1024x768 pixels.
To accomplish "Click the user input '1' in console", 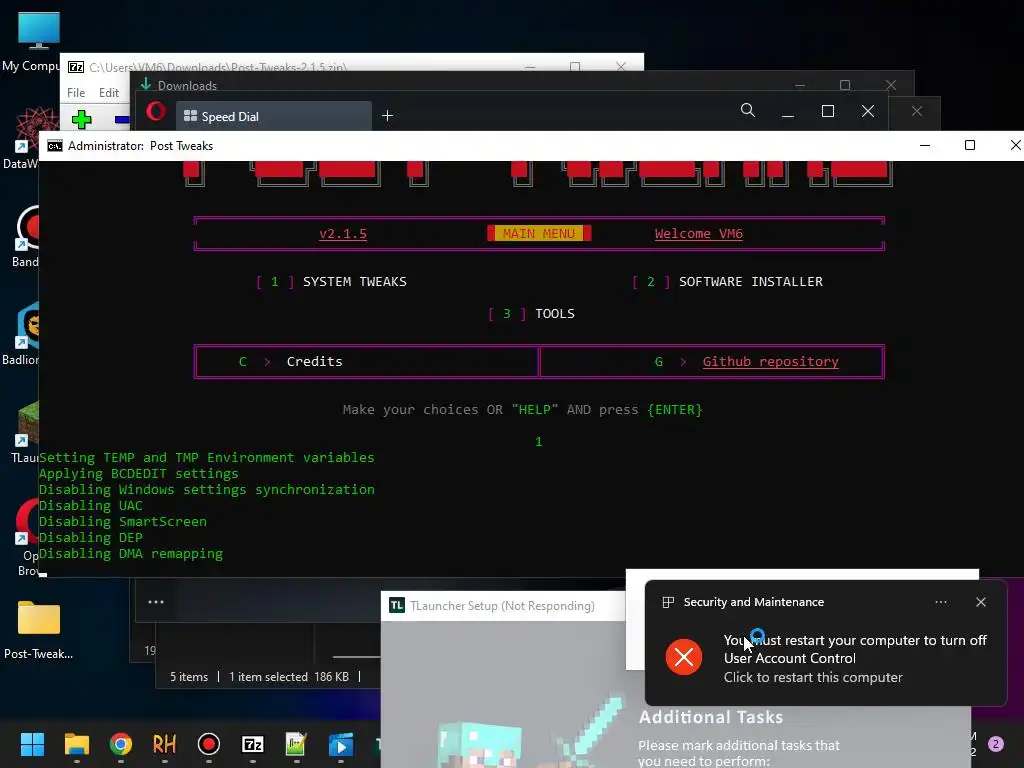I will click(539, 442).
